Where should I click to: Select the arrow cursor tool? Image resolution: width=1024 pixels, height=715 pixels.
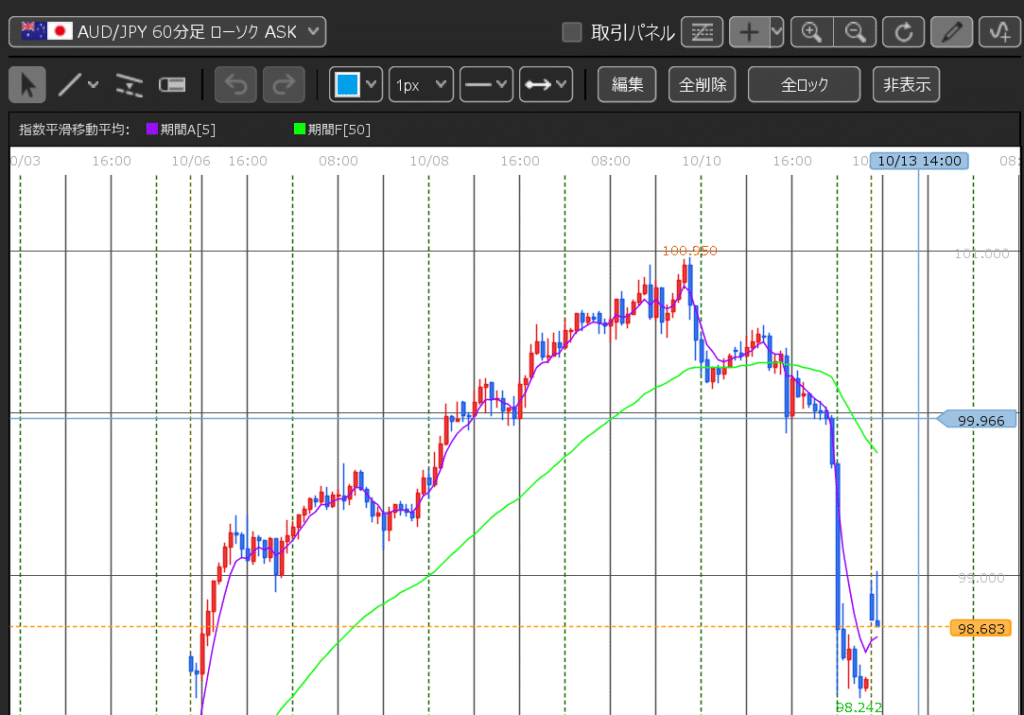pos(27,85)
